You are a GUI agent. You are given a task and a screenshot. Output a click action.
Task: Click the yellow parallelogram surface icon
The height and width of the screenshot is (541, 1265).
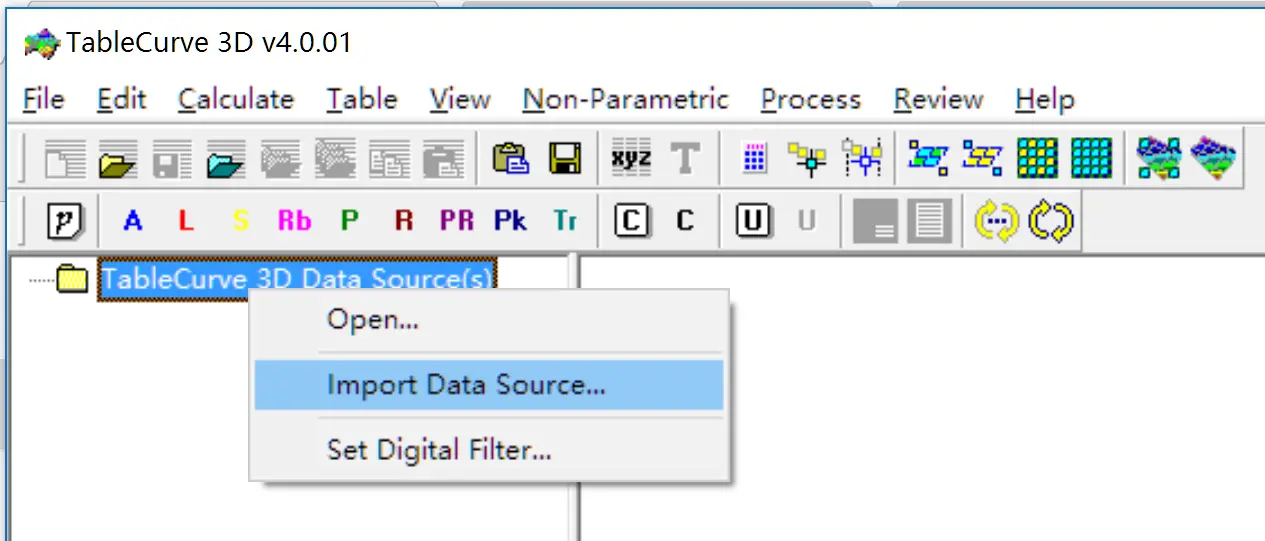click(983, 159)
